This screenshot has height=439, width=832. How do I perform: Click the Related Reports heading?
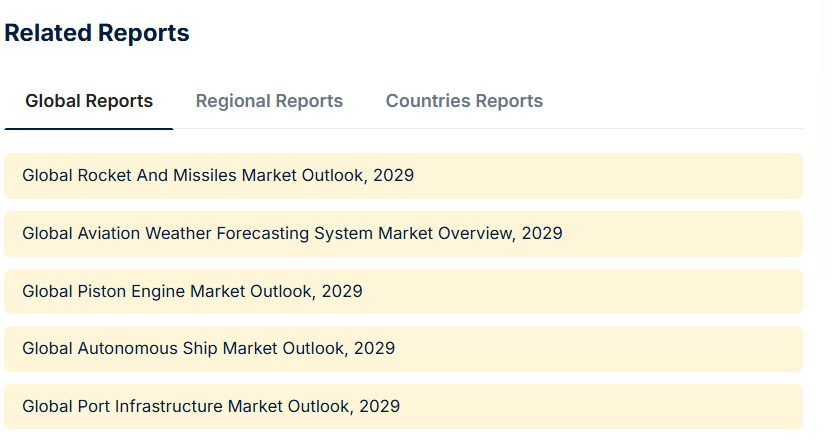pos(97,33)
